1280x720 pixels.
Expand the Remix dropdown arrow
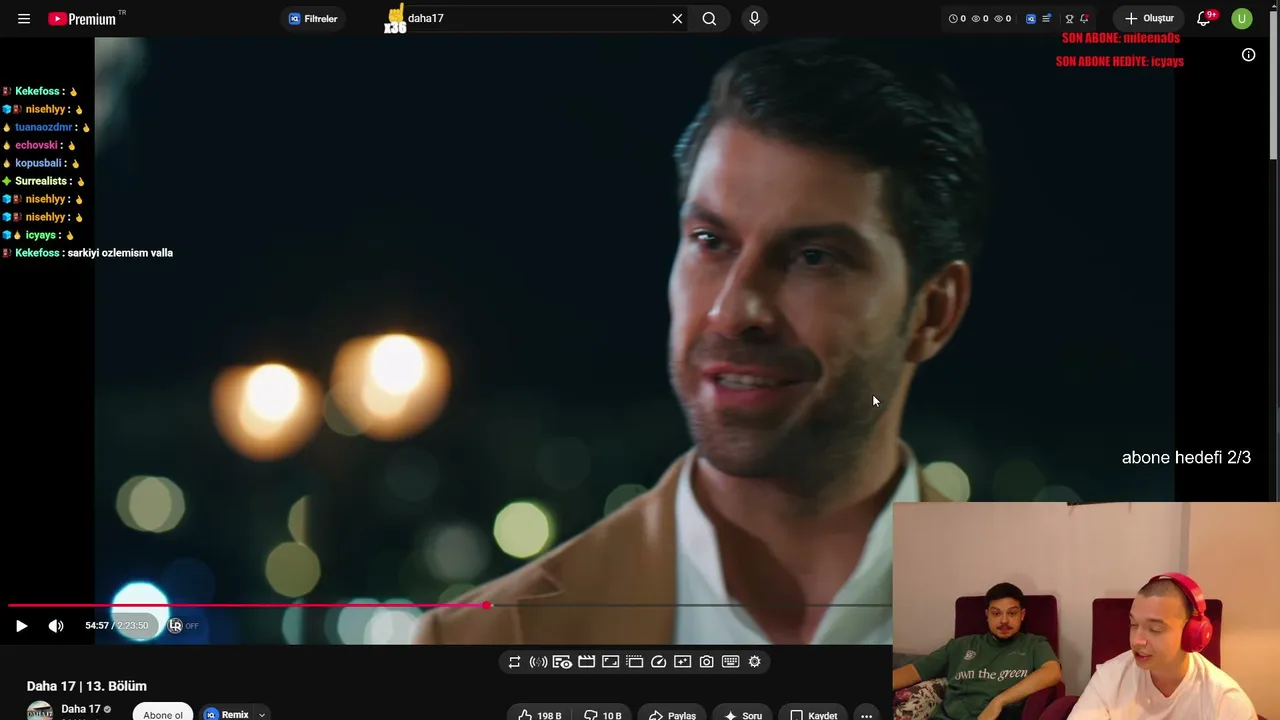(261, 714)
